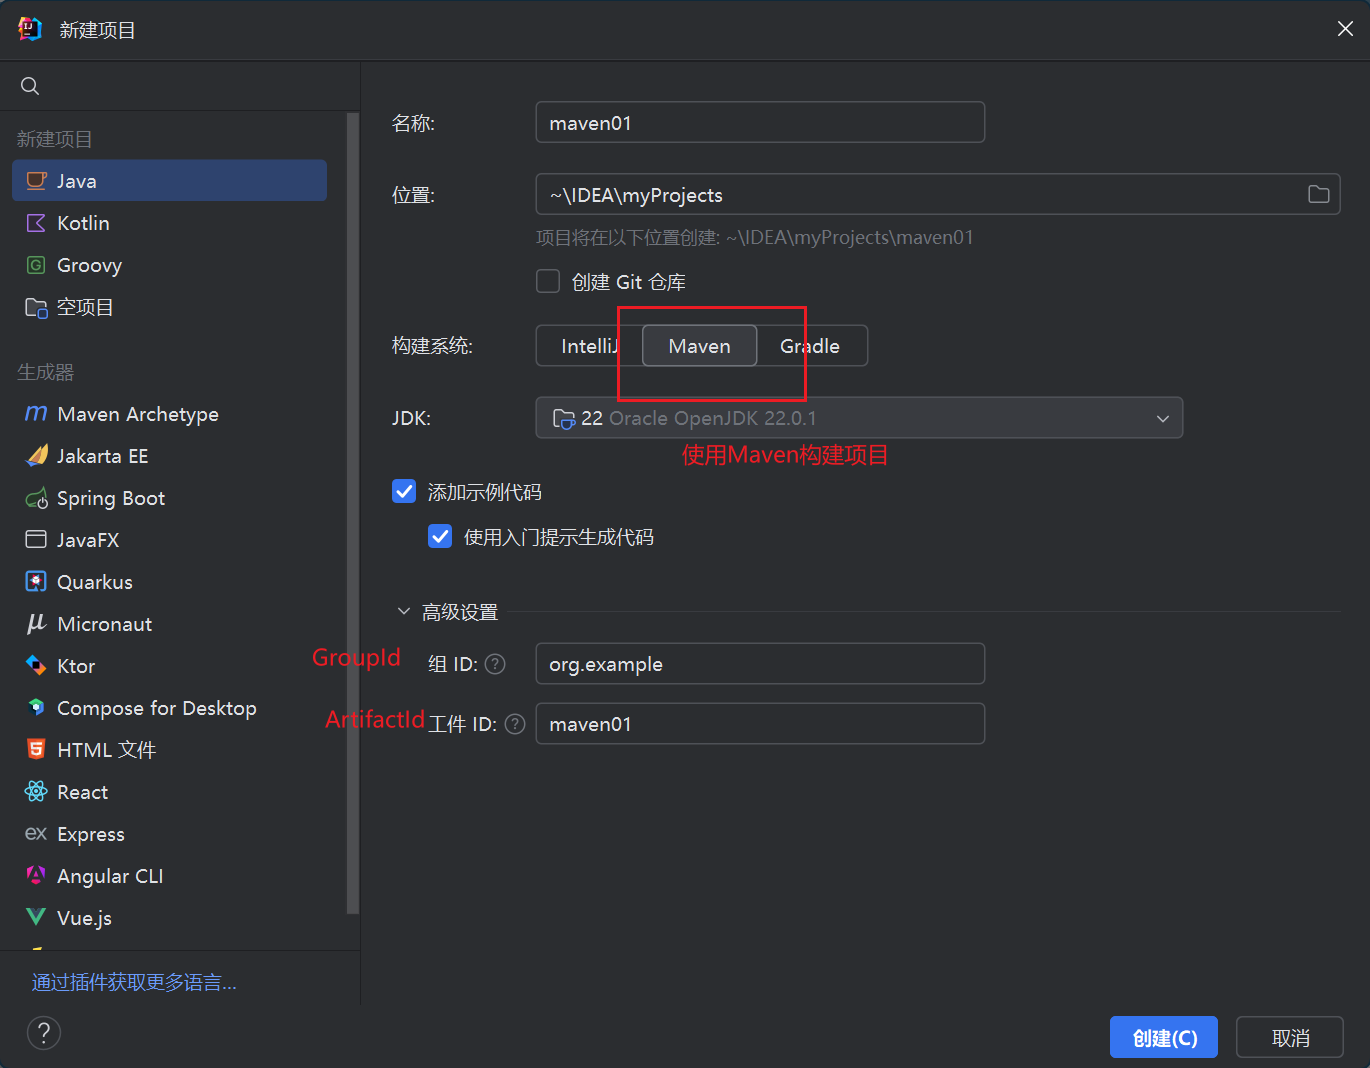Click the Spring Boot leaf icon
1370x1068 pixels.
36,498
